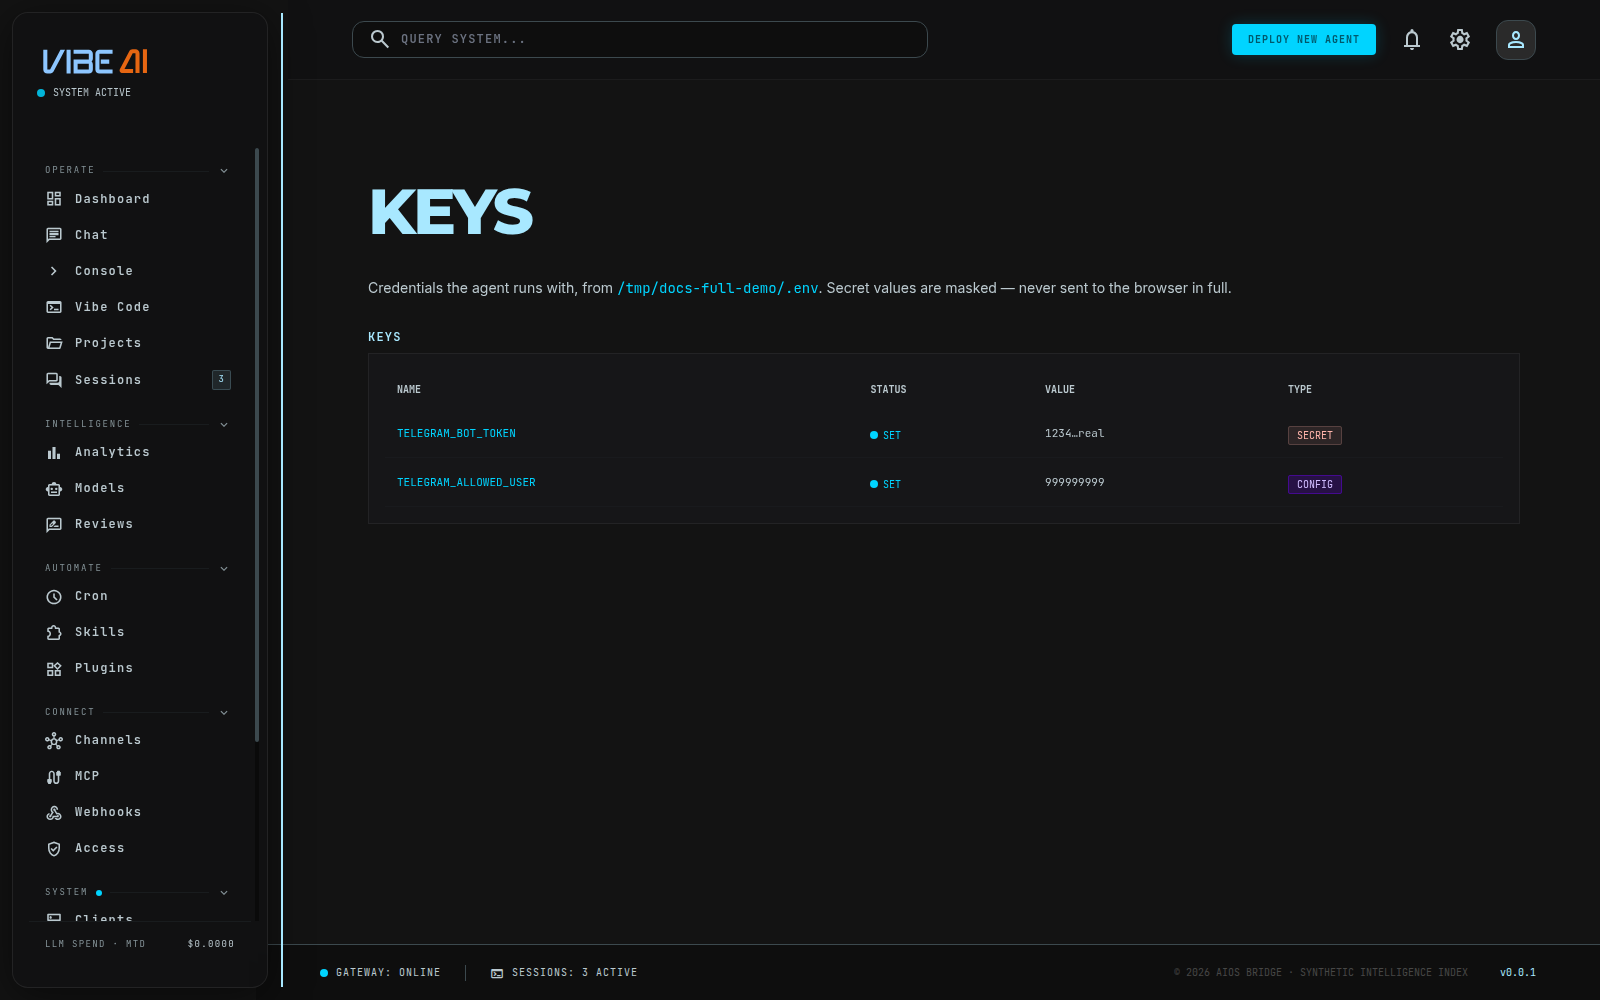Click System Active indicator
This screenshot has height=1000, width=1600.
[84, 93]
